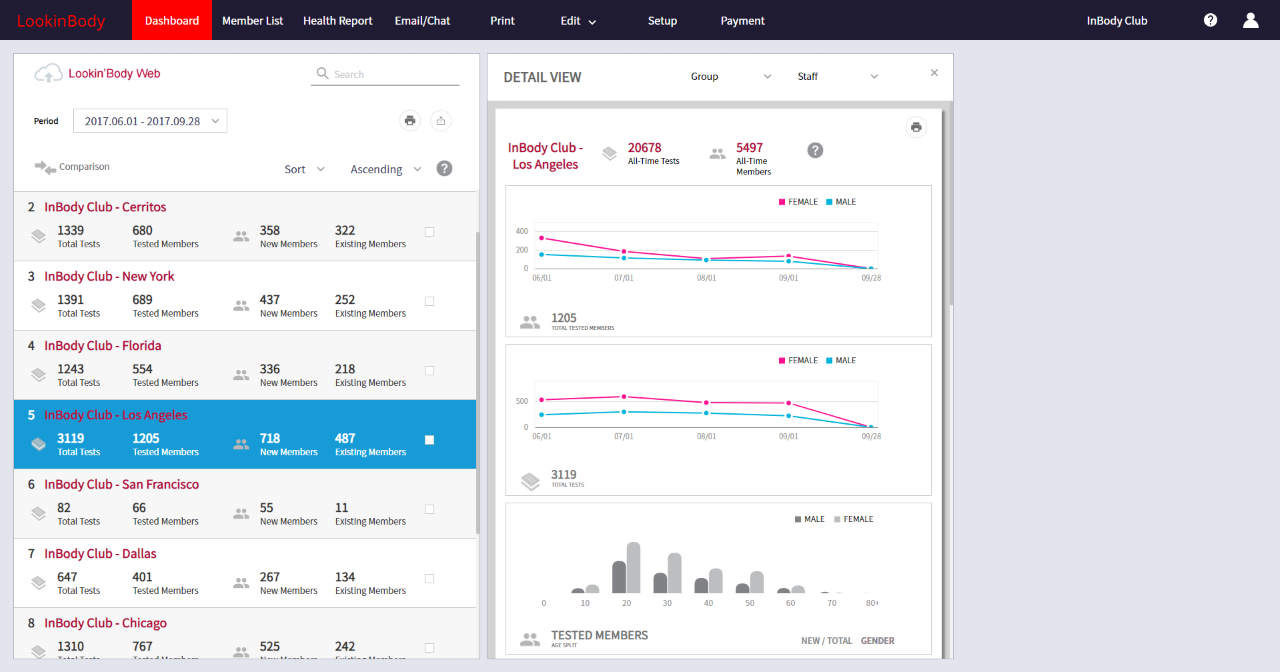Viewport: 1280px width, 672px height.
Task: Open InBody Club - Cerritos
Action: point(105,207)
